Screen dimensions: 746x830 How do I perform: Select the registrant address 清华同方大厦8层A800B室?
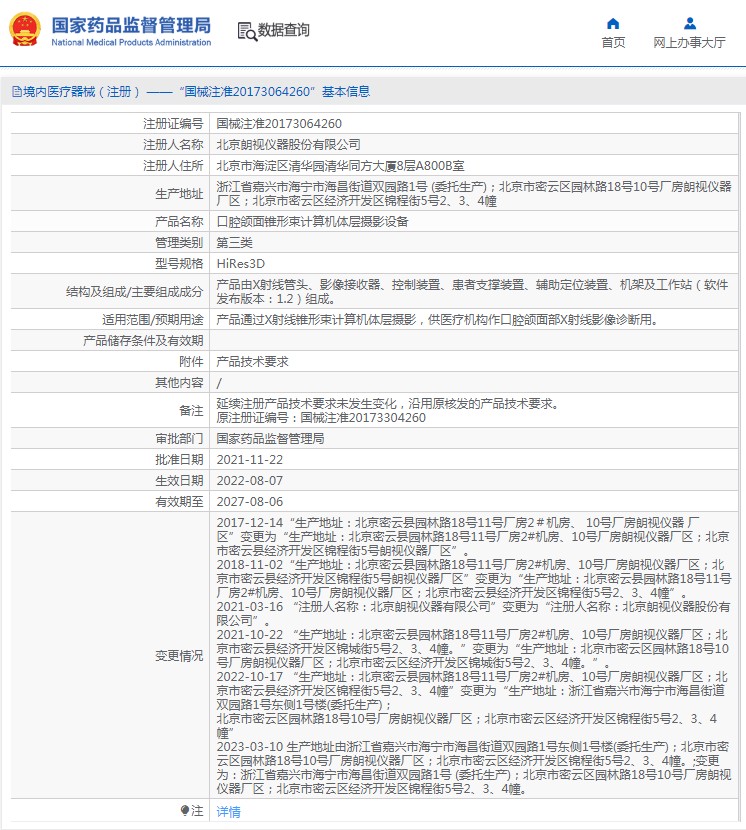click(x=340, y=166)
